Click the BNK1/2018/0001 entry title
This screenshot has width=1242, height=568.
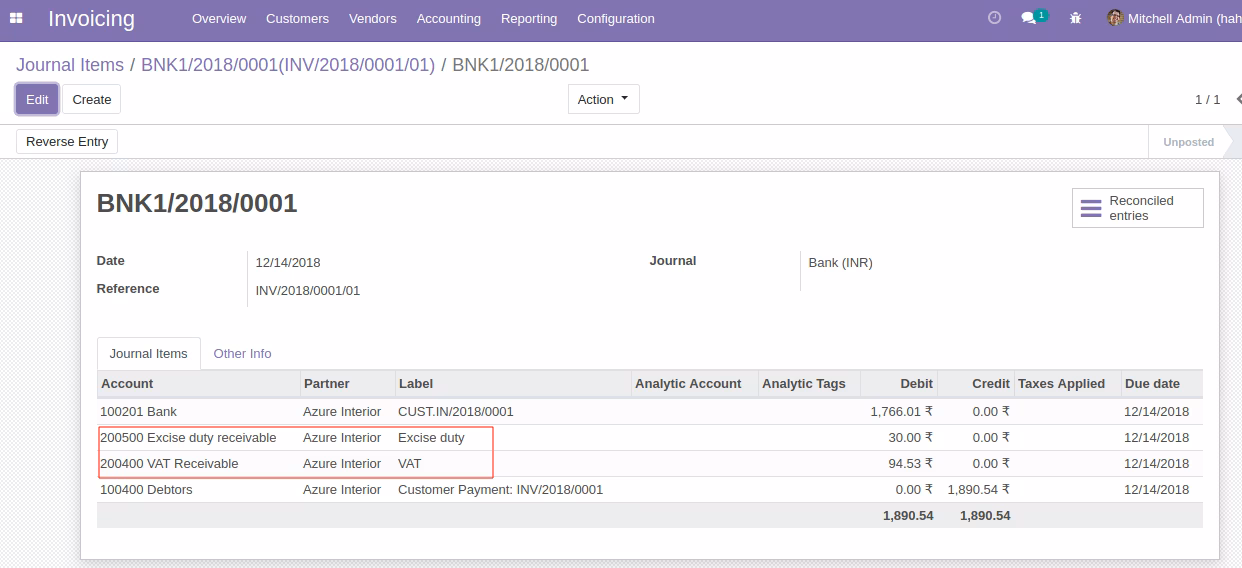[x=197, y=204]
